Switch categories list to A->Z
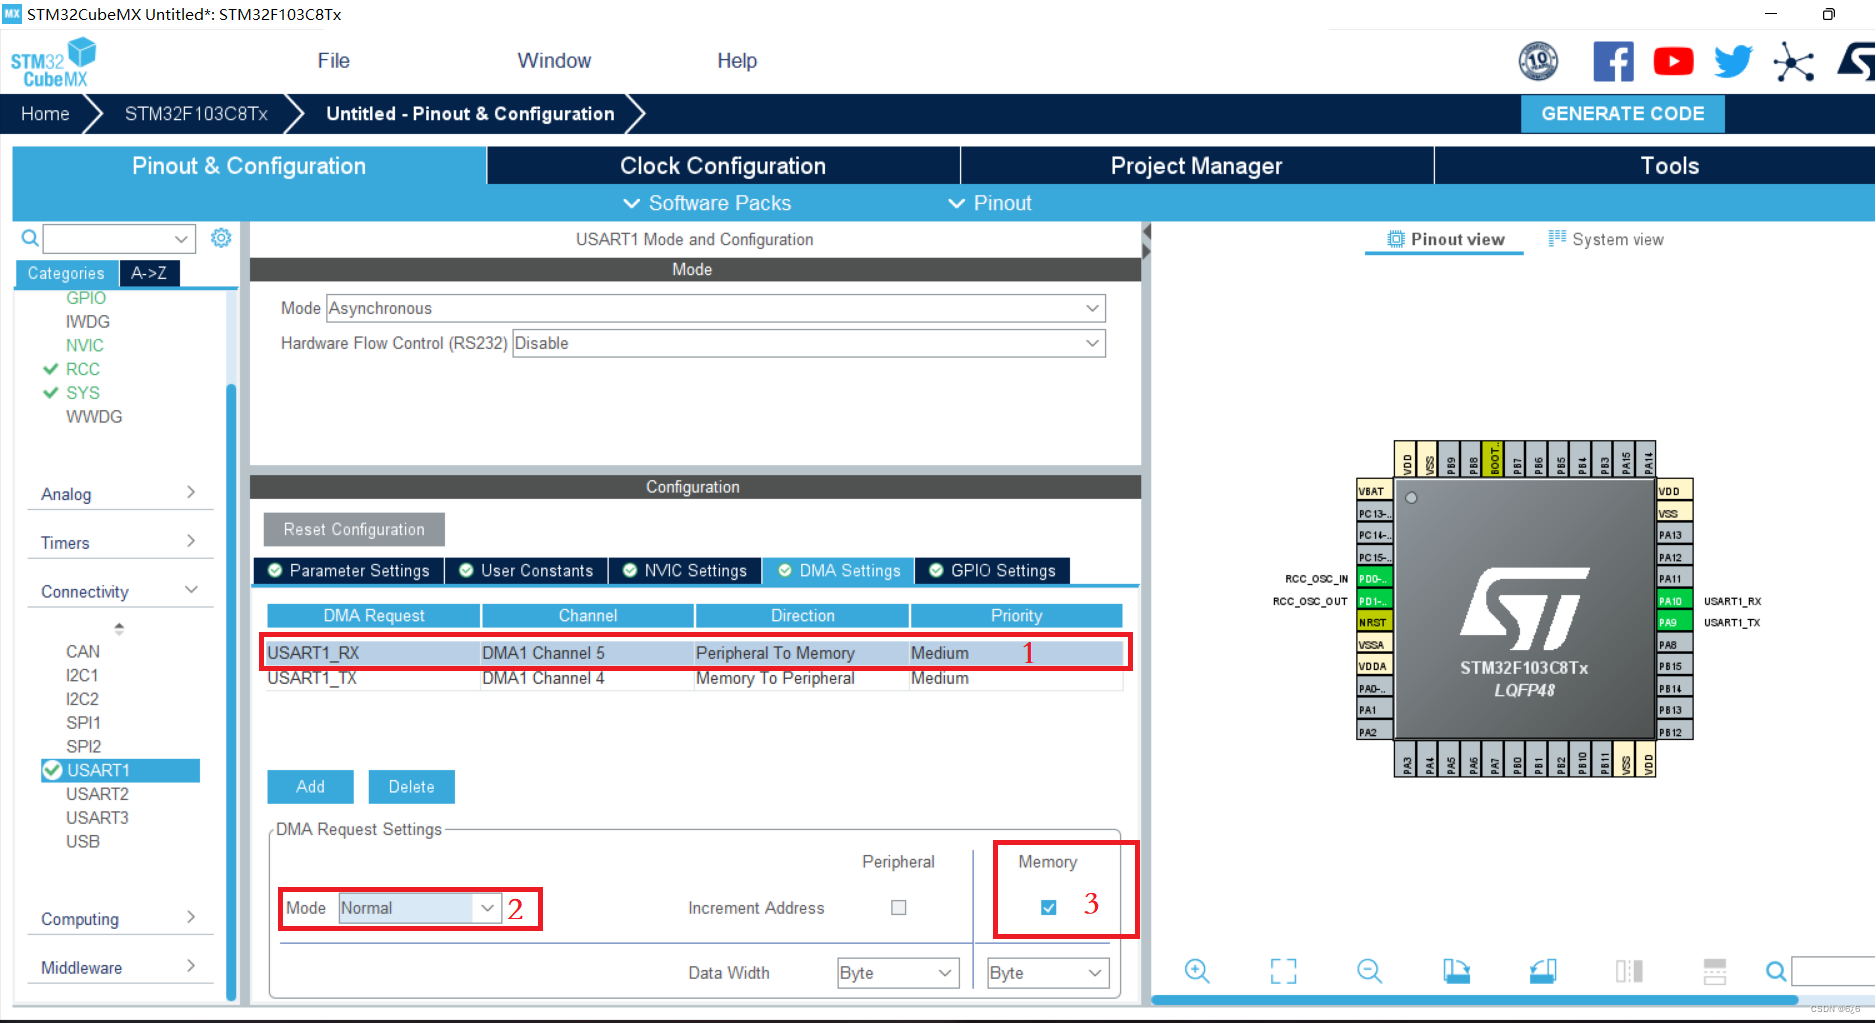The height and width of the screenshot is (1023, 1875). tap(149, 273)
